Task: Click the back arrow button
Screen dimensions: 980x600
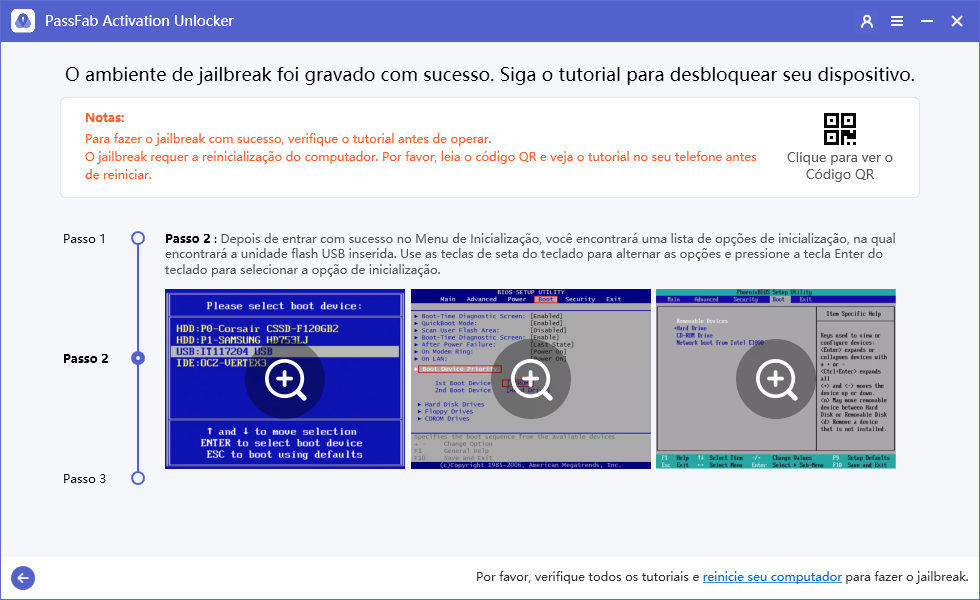Action: point(22,578)
